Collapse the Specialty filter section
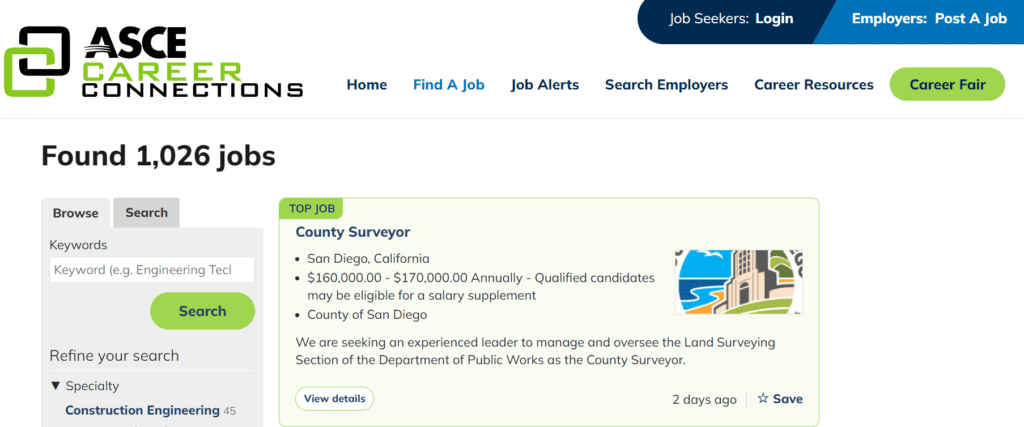The width and height of the screenshot is (1024, 427). (84, 386)
